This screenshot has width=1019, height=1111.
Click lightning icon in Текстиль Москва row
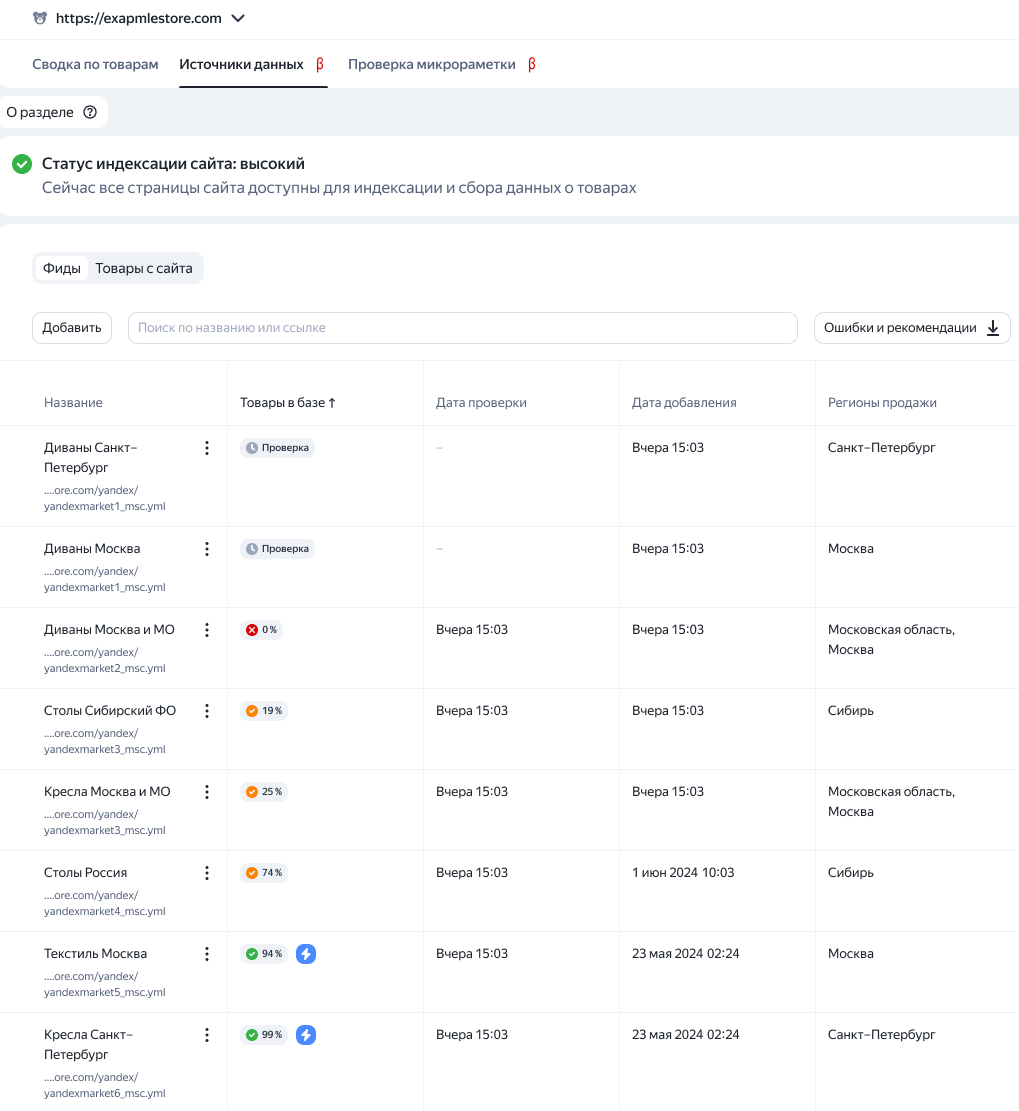click(305, 954)
